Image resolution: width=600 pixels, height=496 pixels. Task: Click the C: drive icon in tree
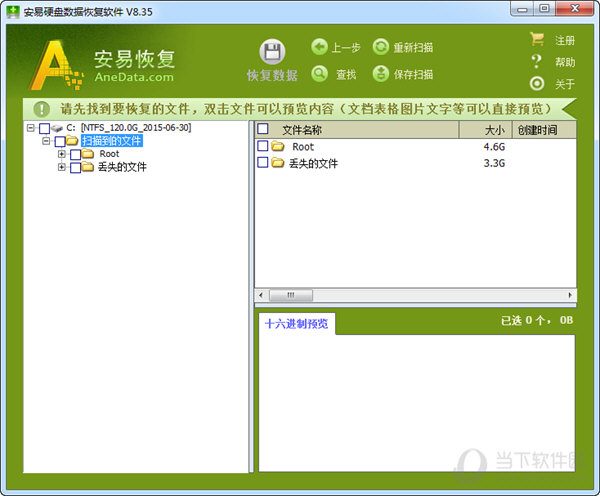pyautogui.click(x=57, y=128)
